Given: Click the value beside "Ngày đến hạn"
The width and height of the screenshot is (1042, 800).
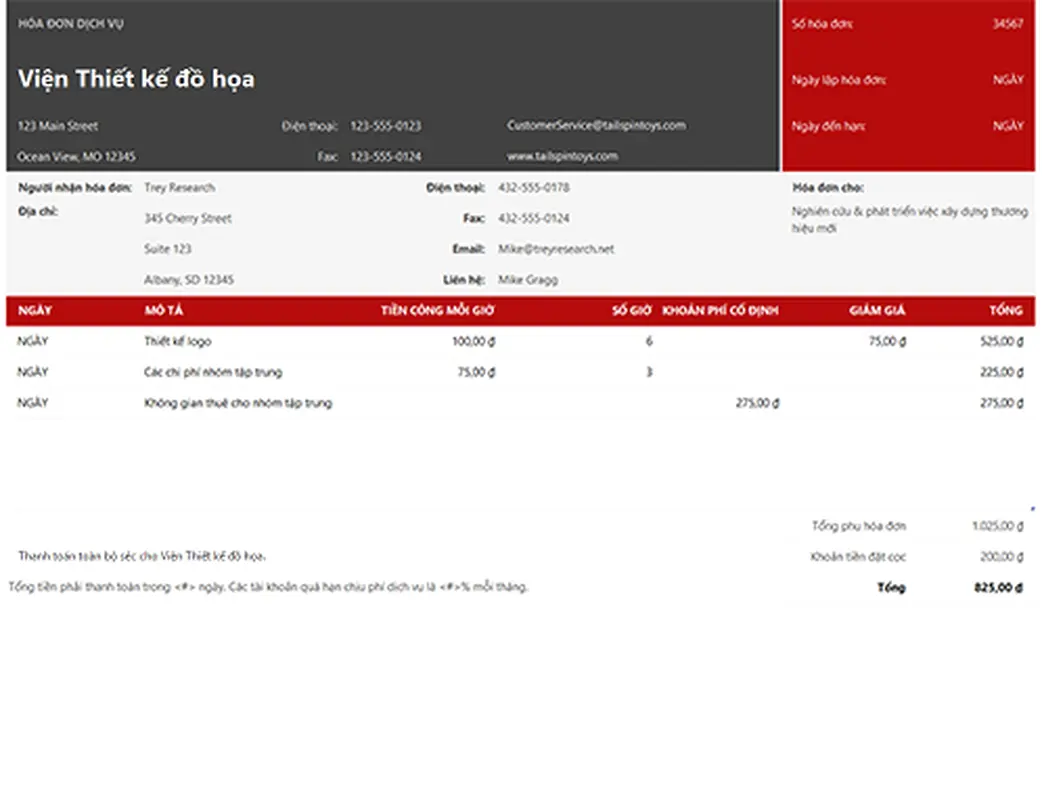Looking at the screenshot, I should (x=1008, y=126).
